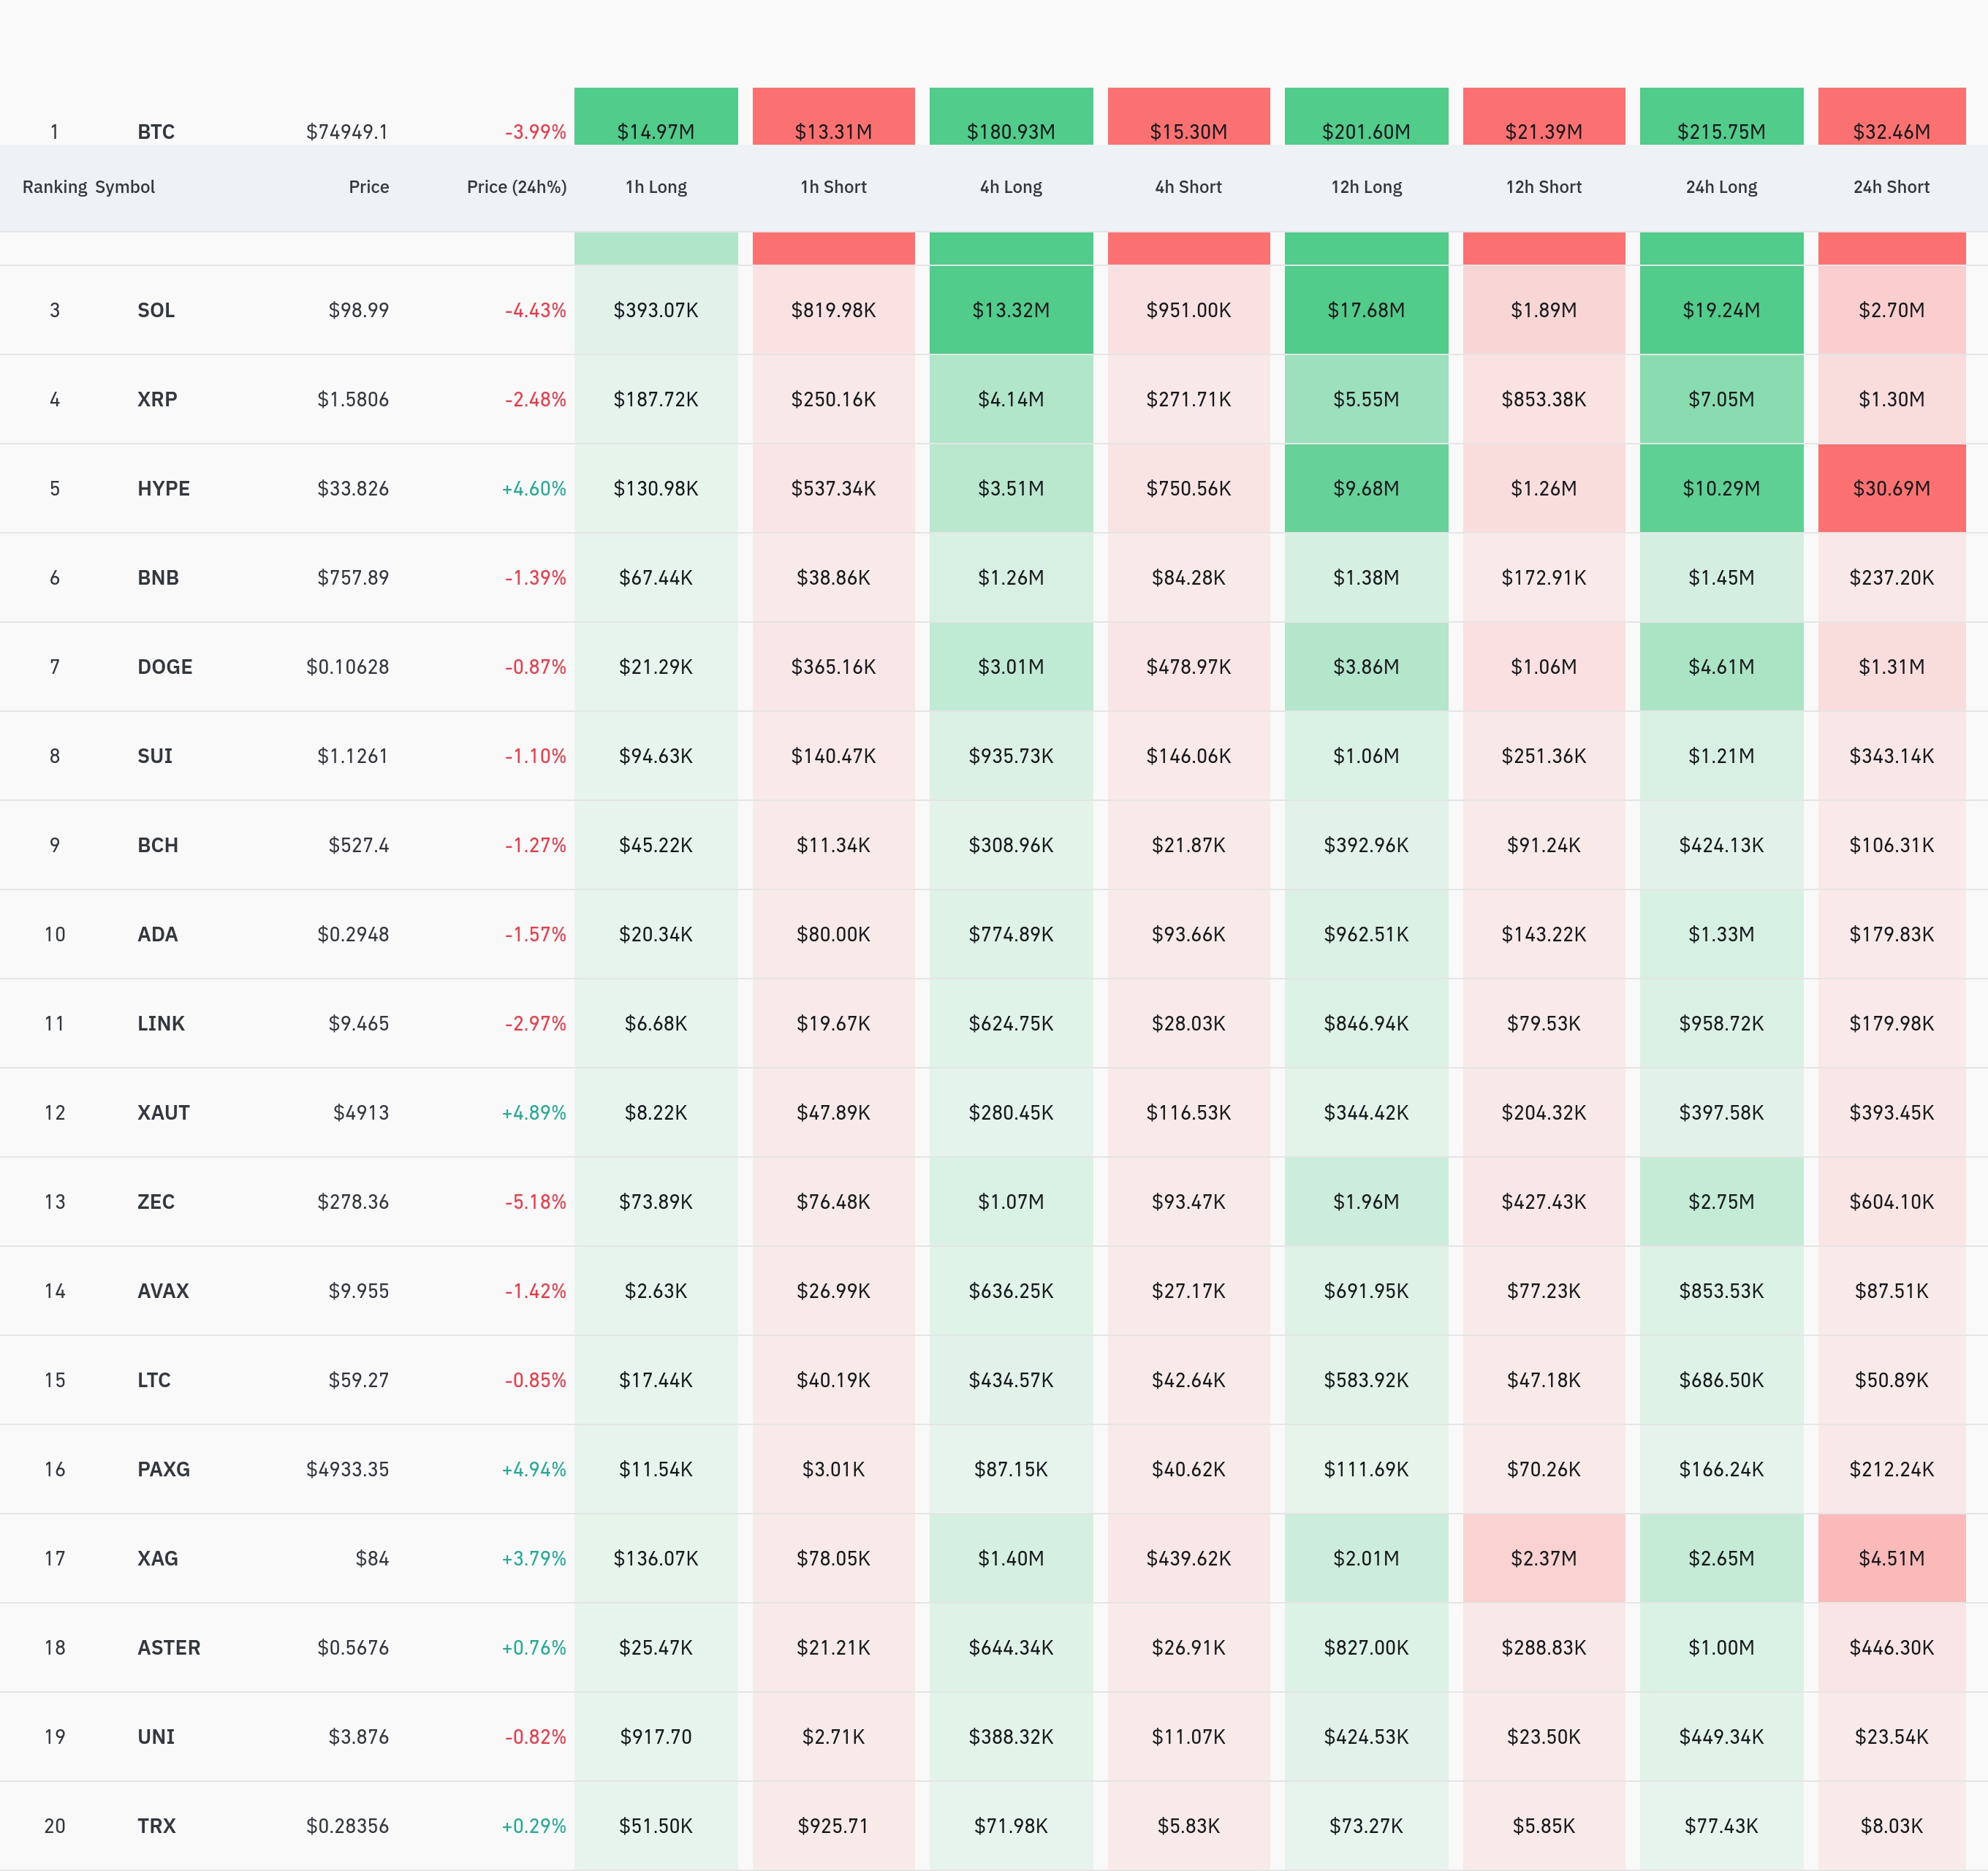Image resolution: width=1988 pixels, height=1871 pixels.
Task: Click the PAXG price $4933.35
Action: click(x=347, y=1469)
